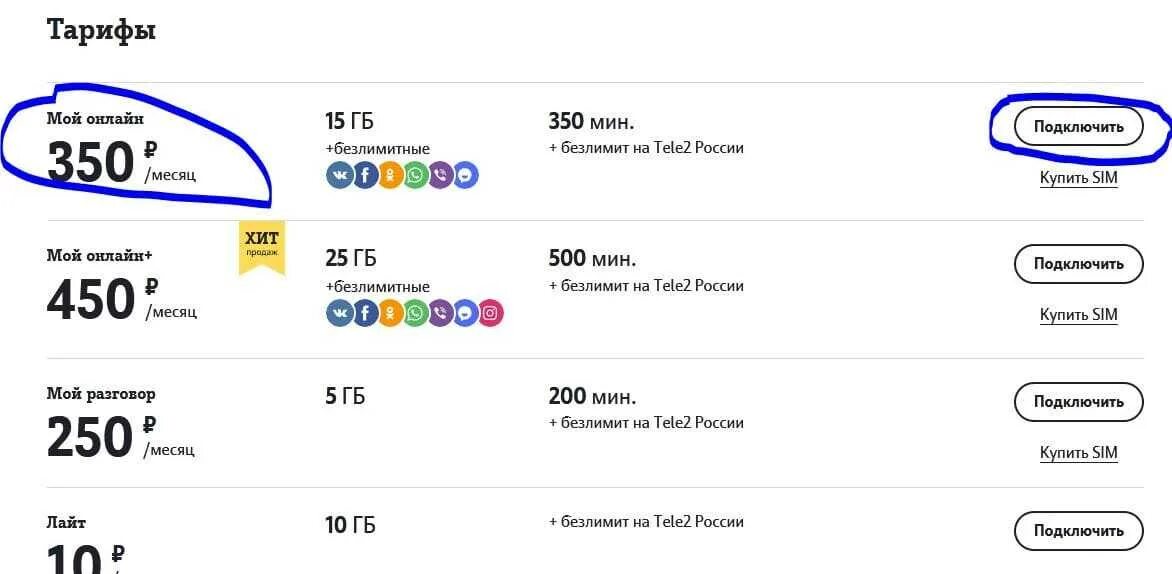Click the Odnoklassniki icon in Мой онлайн row

tap(390, 176)
